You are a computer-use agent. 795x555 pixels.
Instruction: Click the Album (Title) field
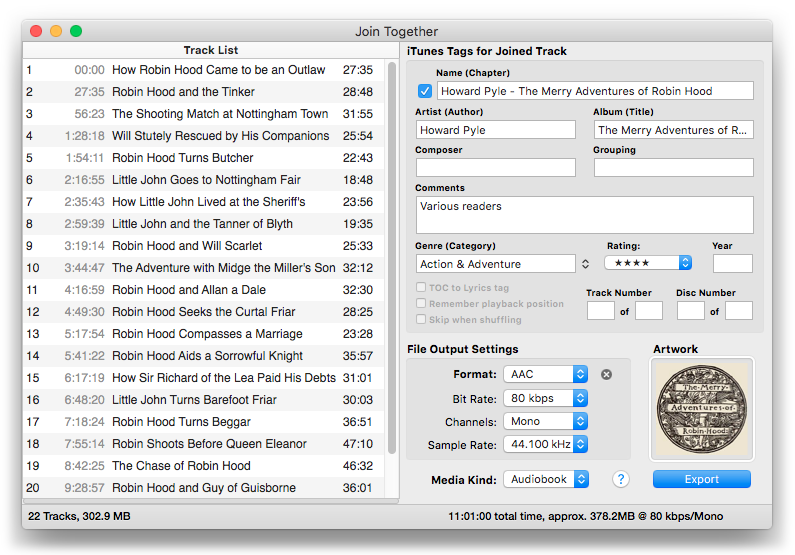click(673, 130)
